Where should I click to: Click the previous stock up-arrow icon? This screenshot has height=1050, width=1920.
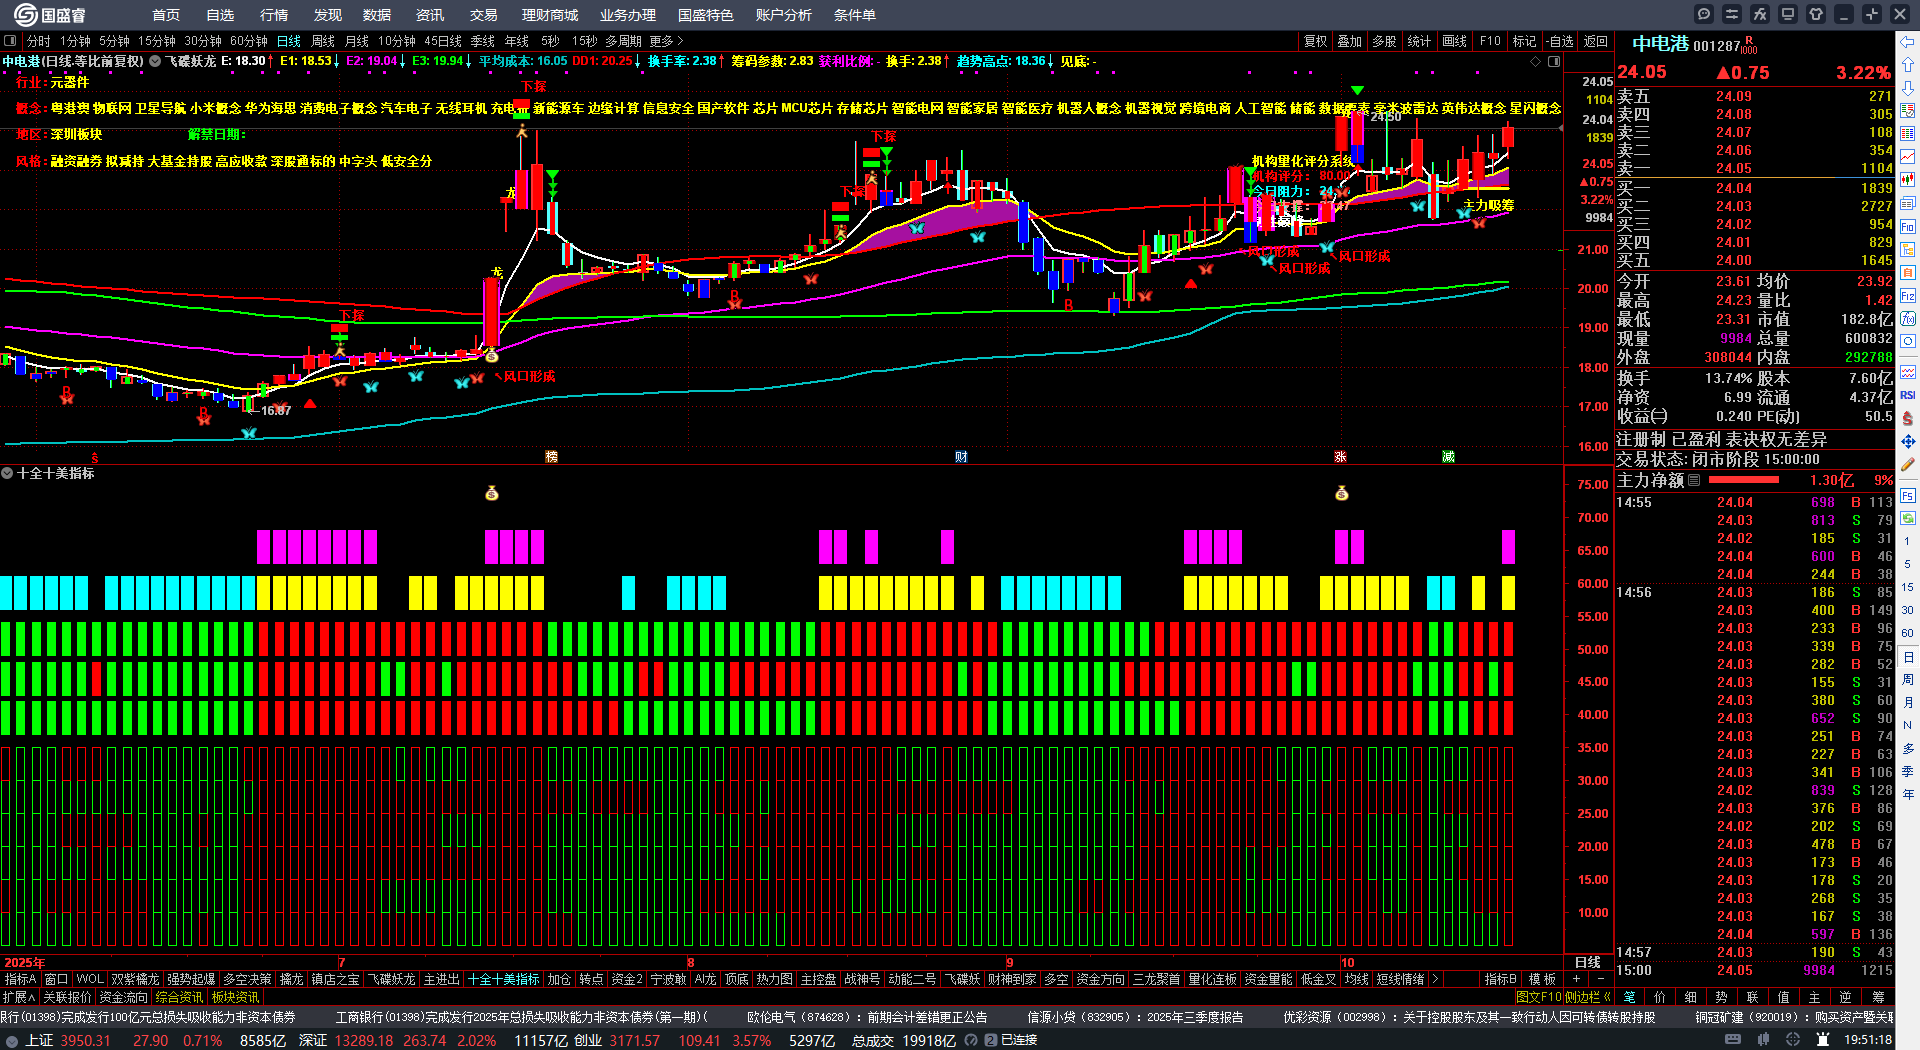(1908, 65)
